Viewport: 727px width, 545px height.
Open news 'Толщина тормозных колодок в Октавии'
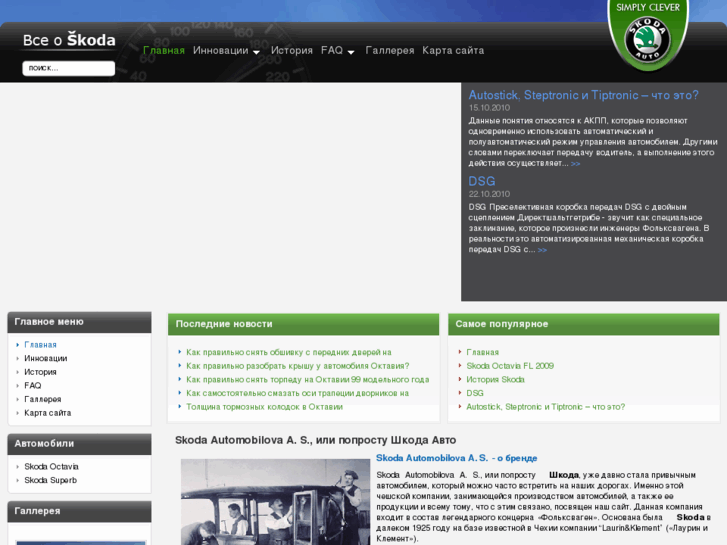[265, 407]
